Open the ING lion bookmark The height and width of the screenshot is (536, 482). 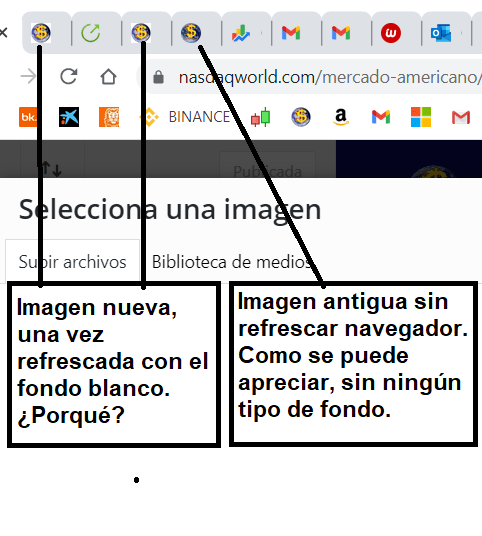(x=109, y=117)
